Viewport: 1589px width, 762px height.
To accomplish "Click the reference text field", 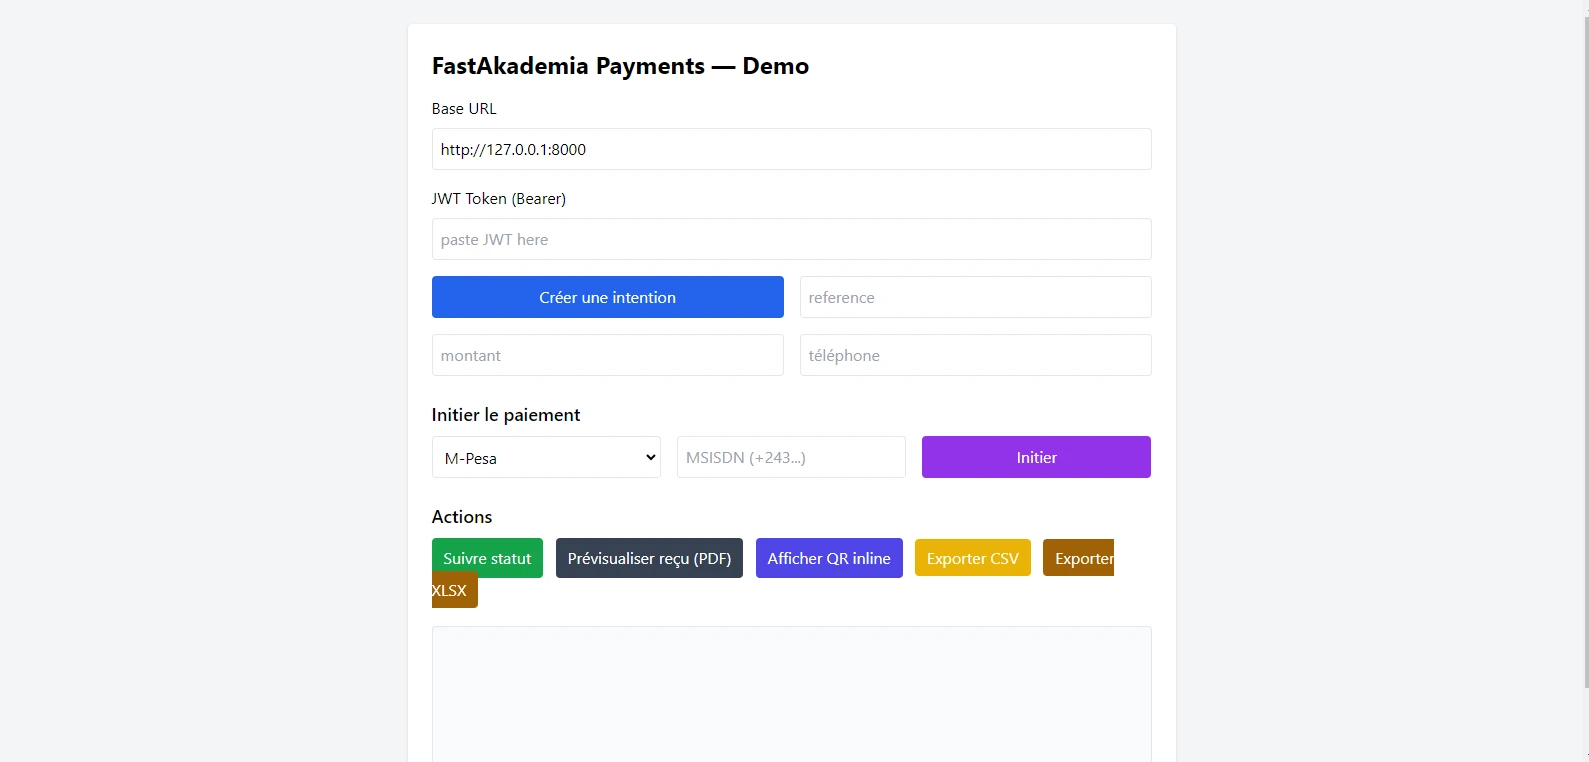I will [x=975, y=297].
